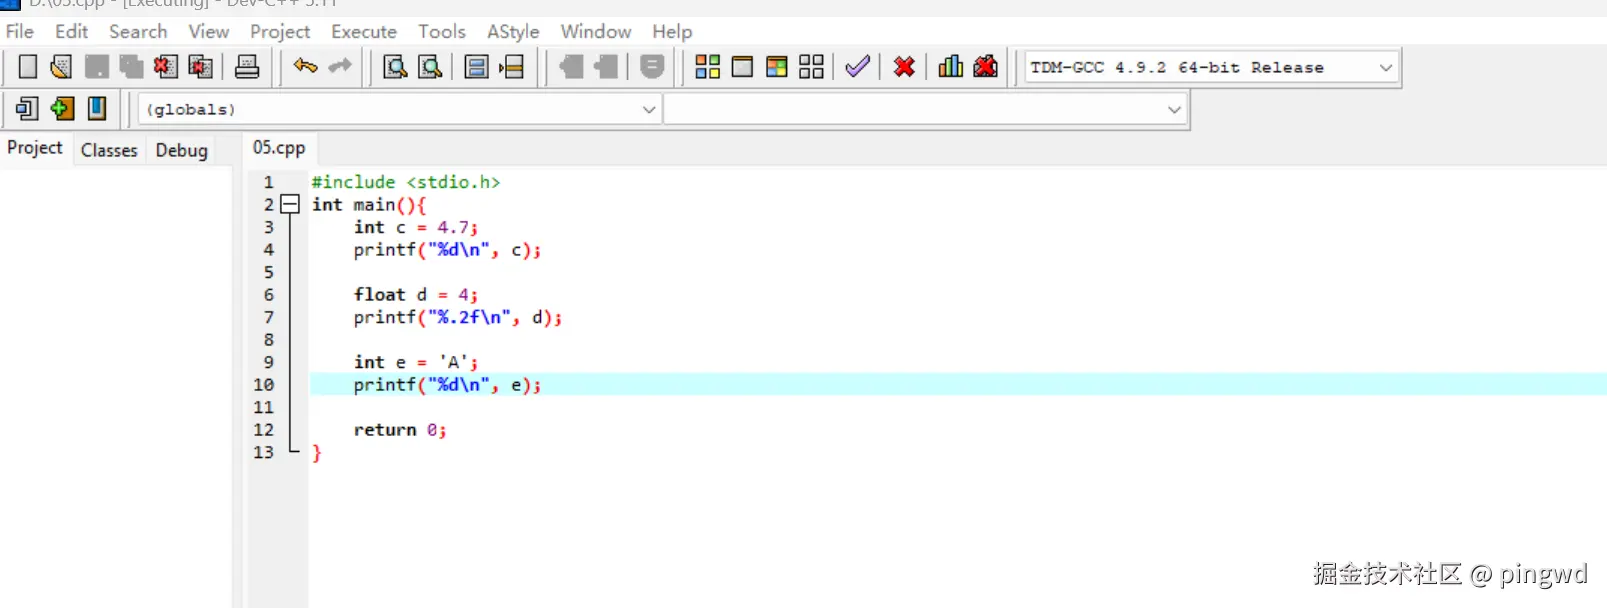This screenshot has height=608, width=1607.
Task: Click the highlighted 'printf("%d\n", e);' line
Action: pyautogui.click(x=447, y=384)
